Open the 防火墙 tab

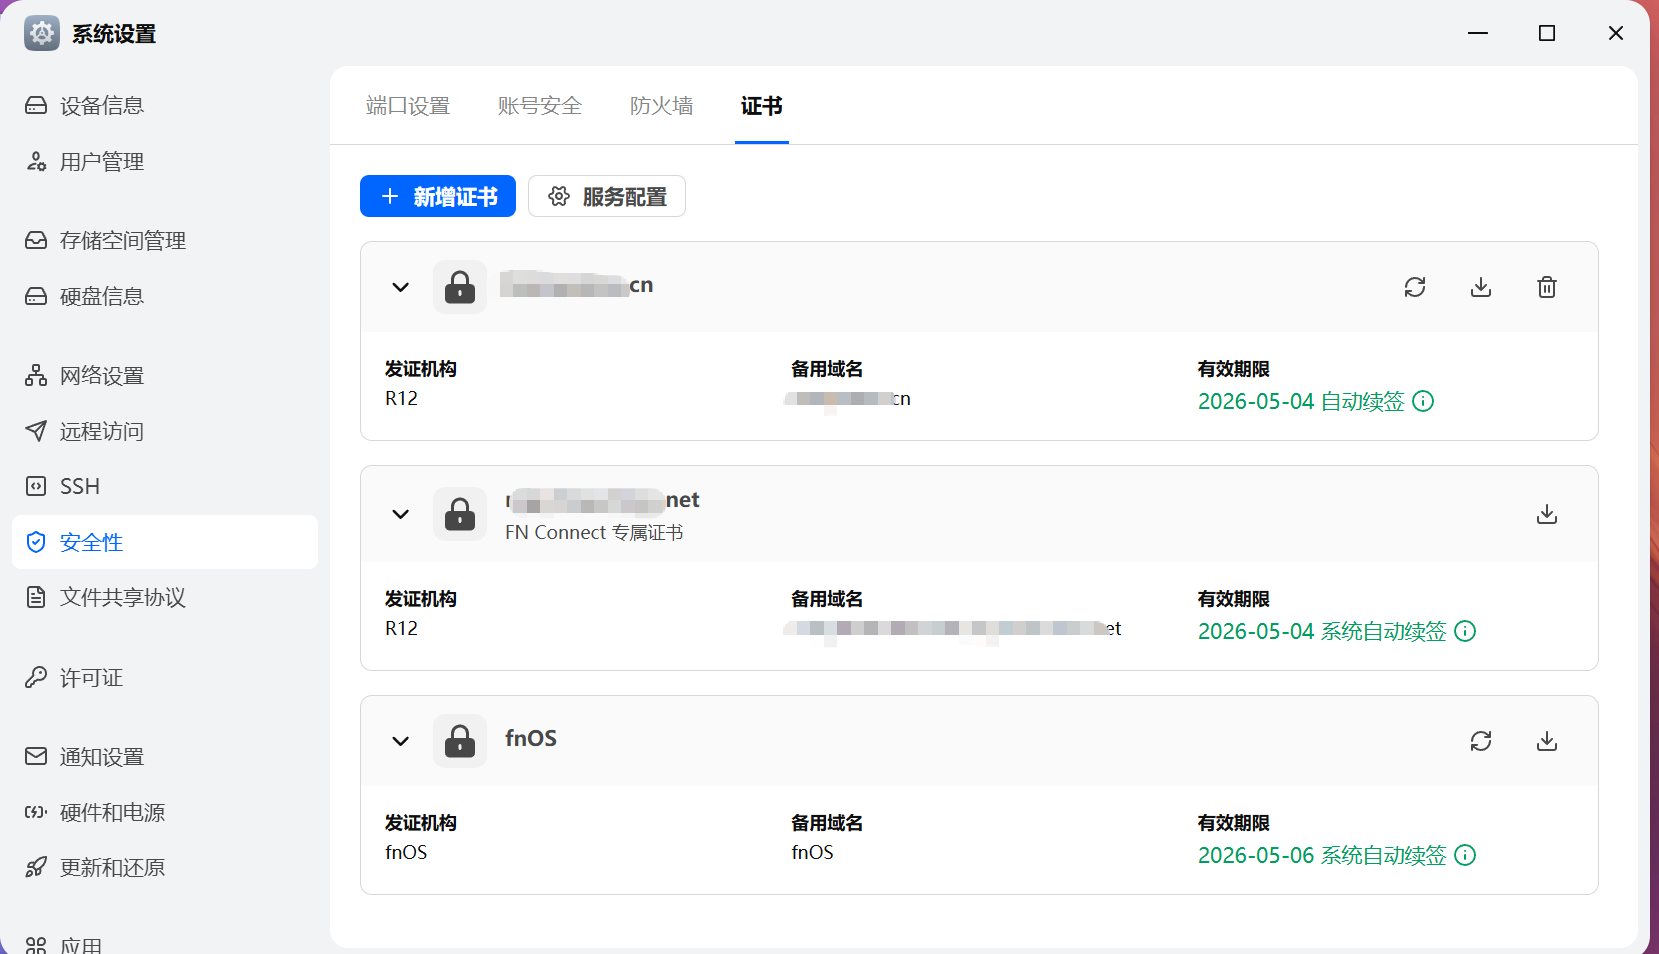coord(661,106)
